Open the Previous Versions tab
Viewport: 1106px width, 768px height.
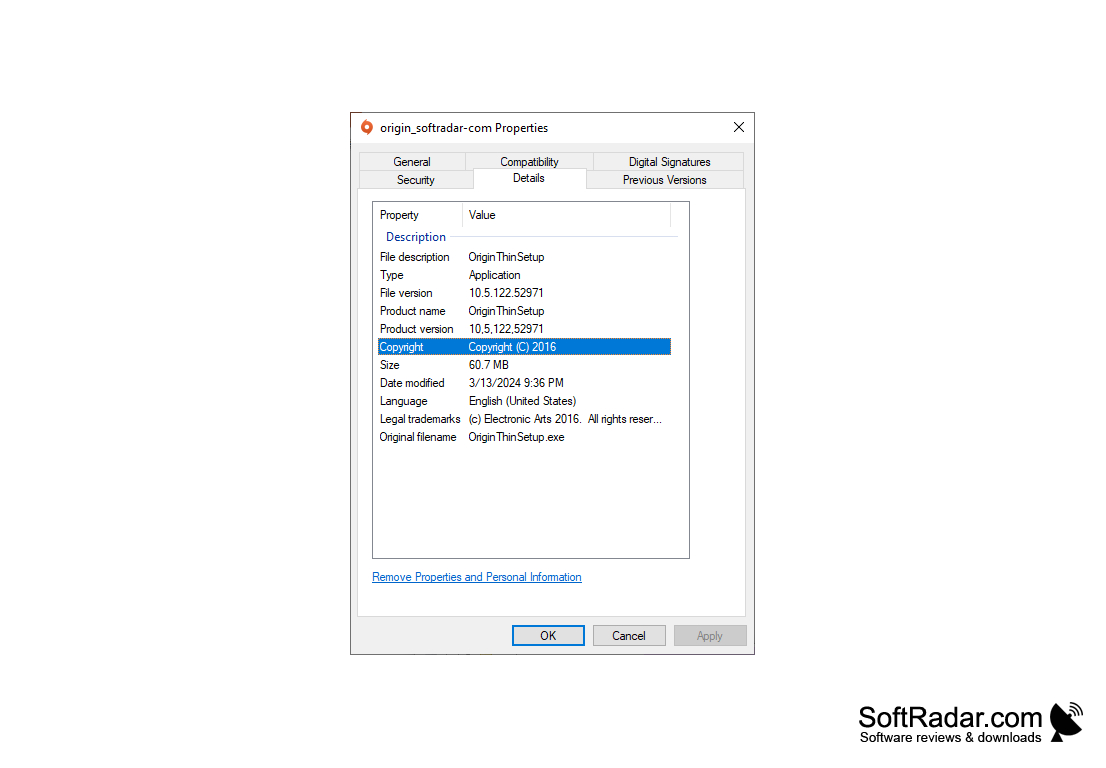click(x=664, y=180)
